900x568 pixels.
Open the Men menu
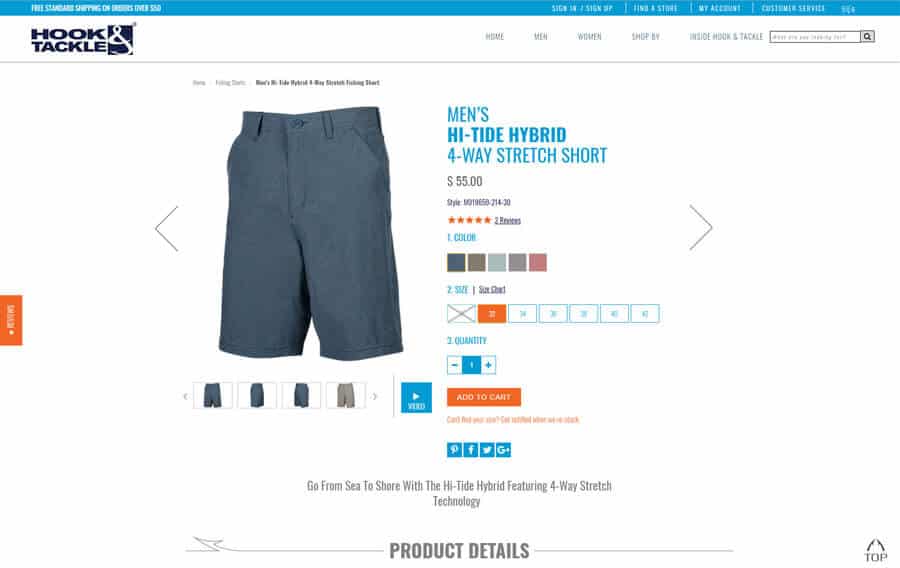(x=541, y=37)
